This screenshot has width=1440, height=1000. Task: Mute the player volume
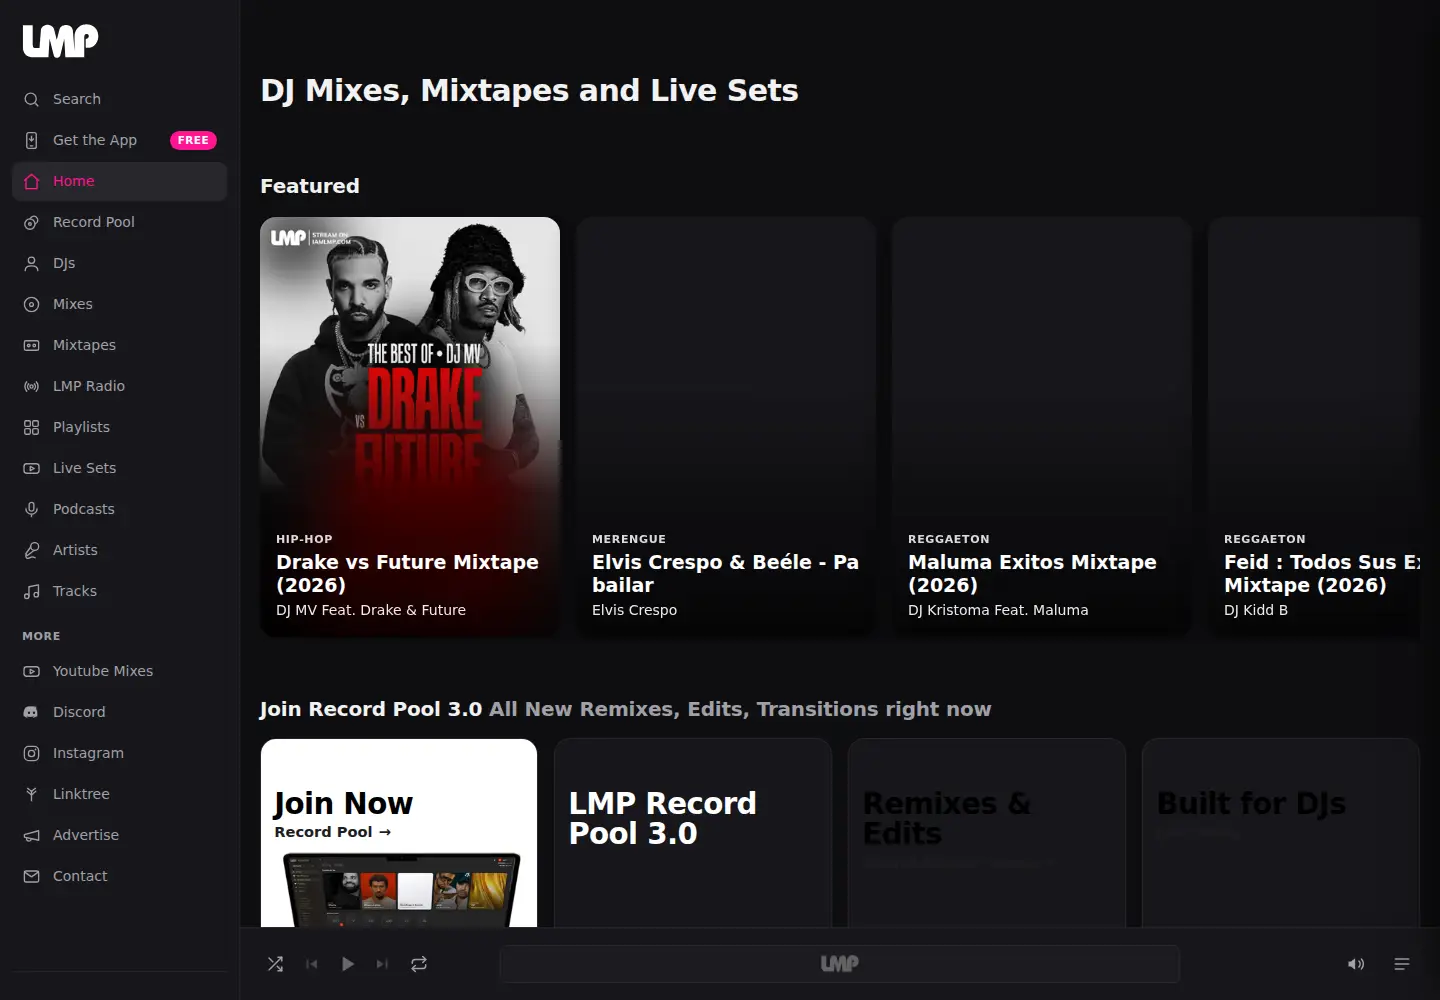point(1356,964)
